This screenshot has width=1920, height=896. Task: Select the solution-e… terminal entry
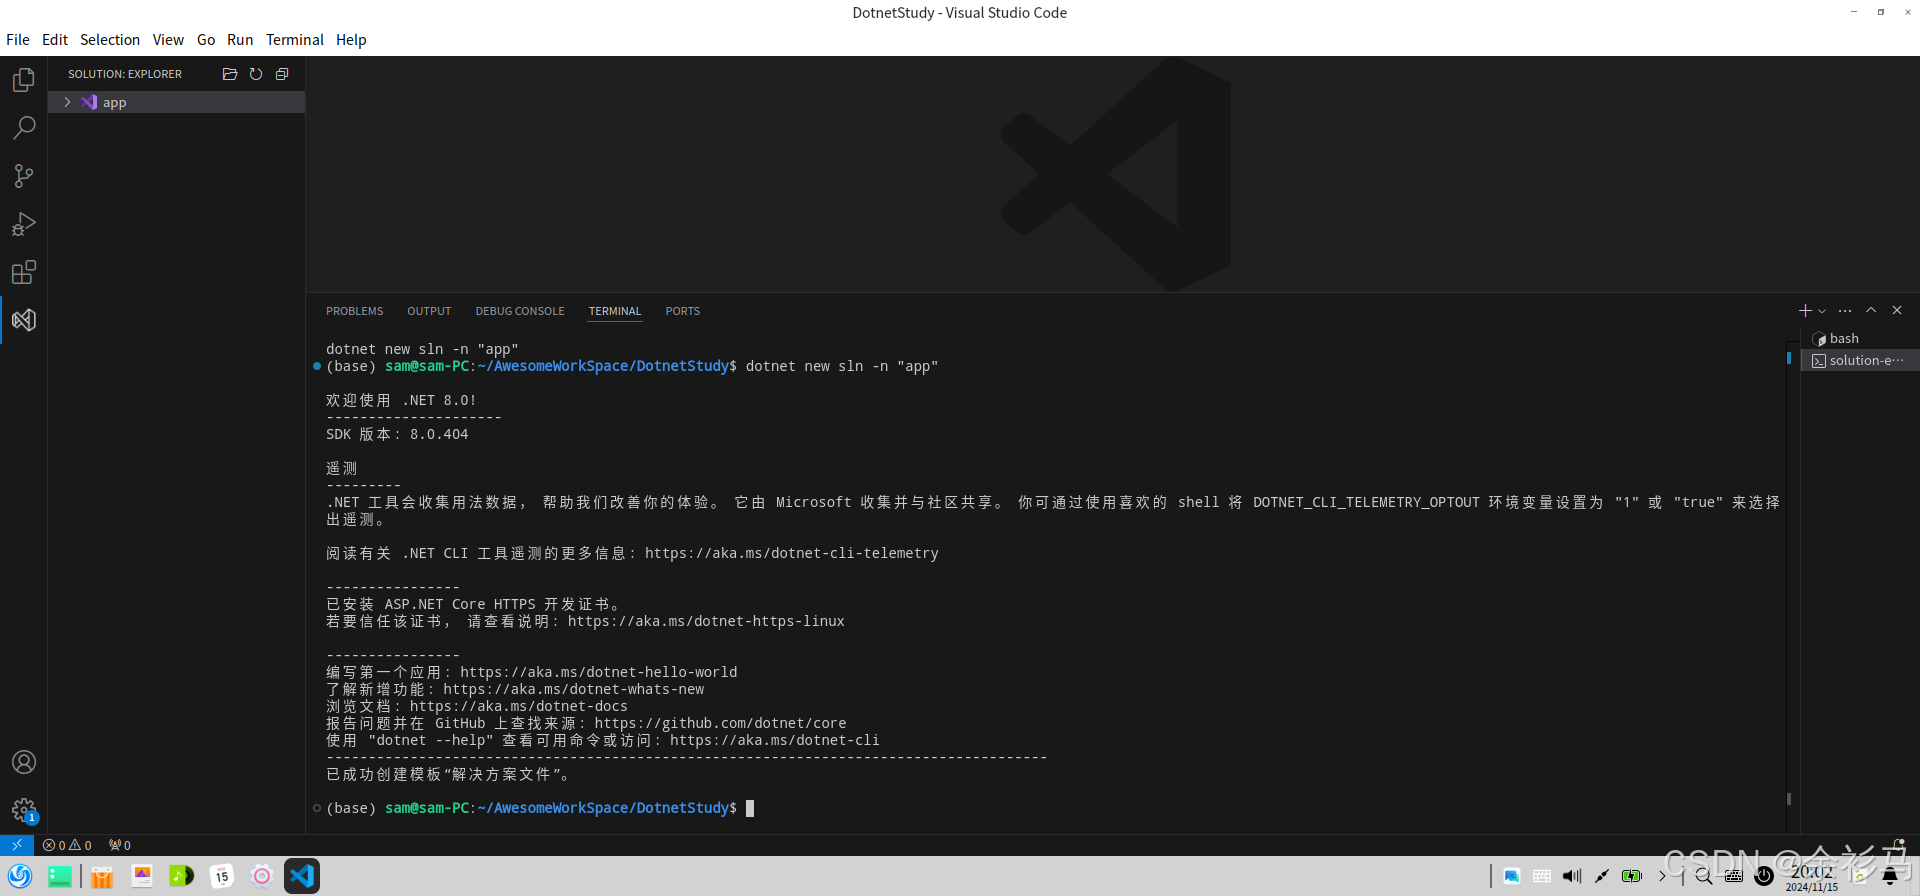coord(1860,361)
